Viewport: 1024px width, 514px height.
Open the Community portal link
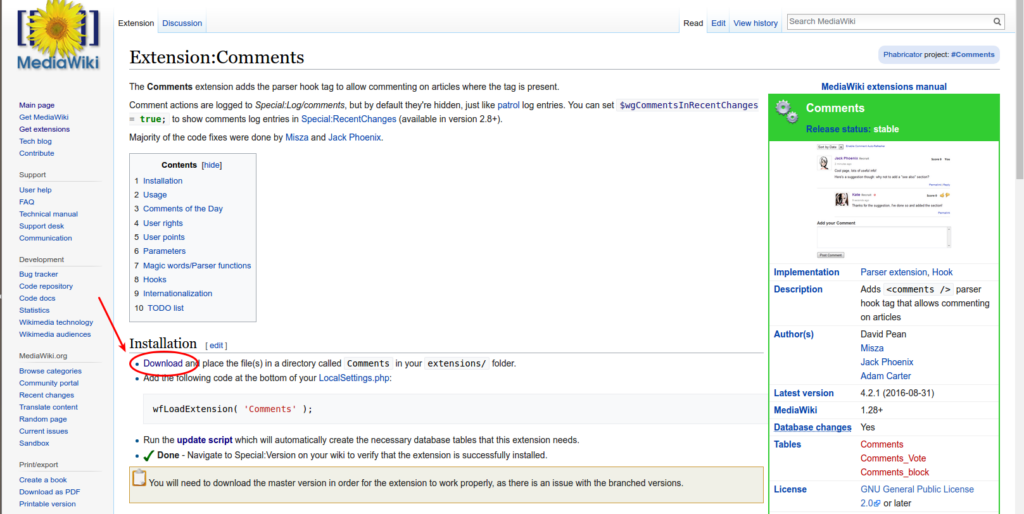click(x=49, y=383)
